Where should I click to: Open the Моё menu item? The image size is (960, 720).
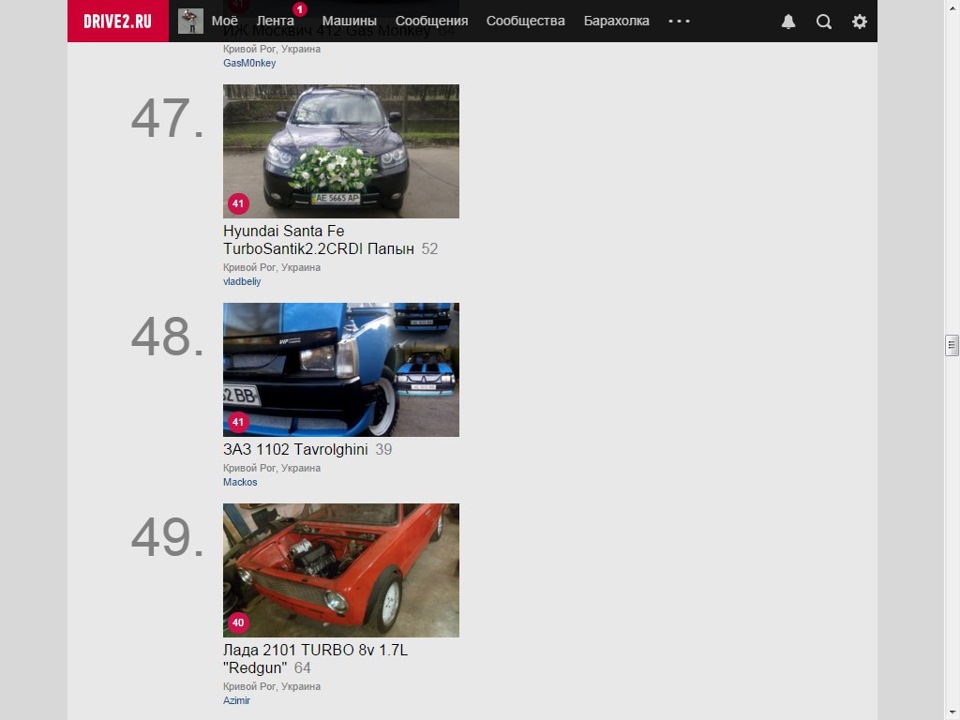coord(225,21)
